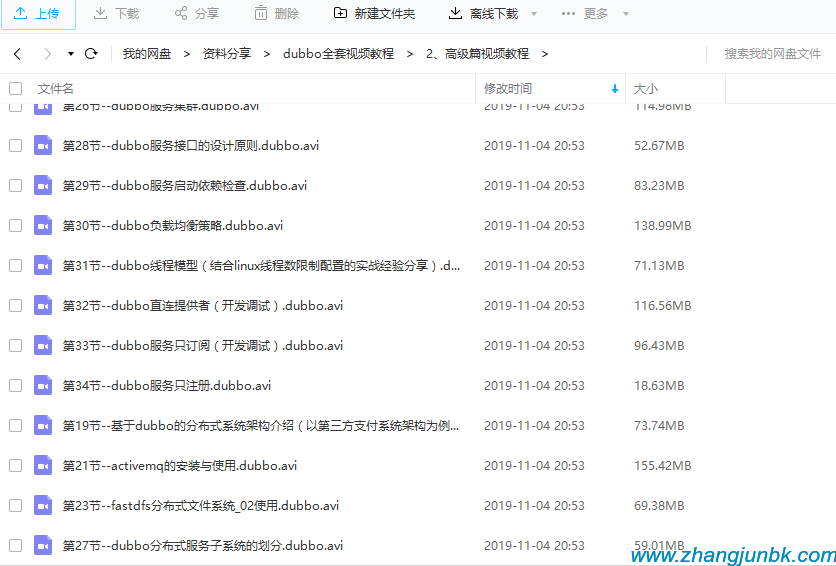Screen dimensions: 836x566
Task: Click the video icon of 第27节 file
Action: 43,545
